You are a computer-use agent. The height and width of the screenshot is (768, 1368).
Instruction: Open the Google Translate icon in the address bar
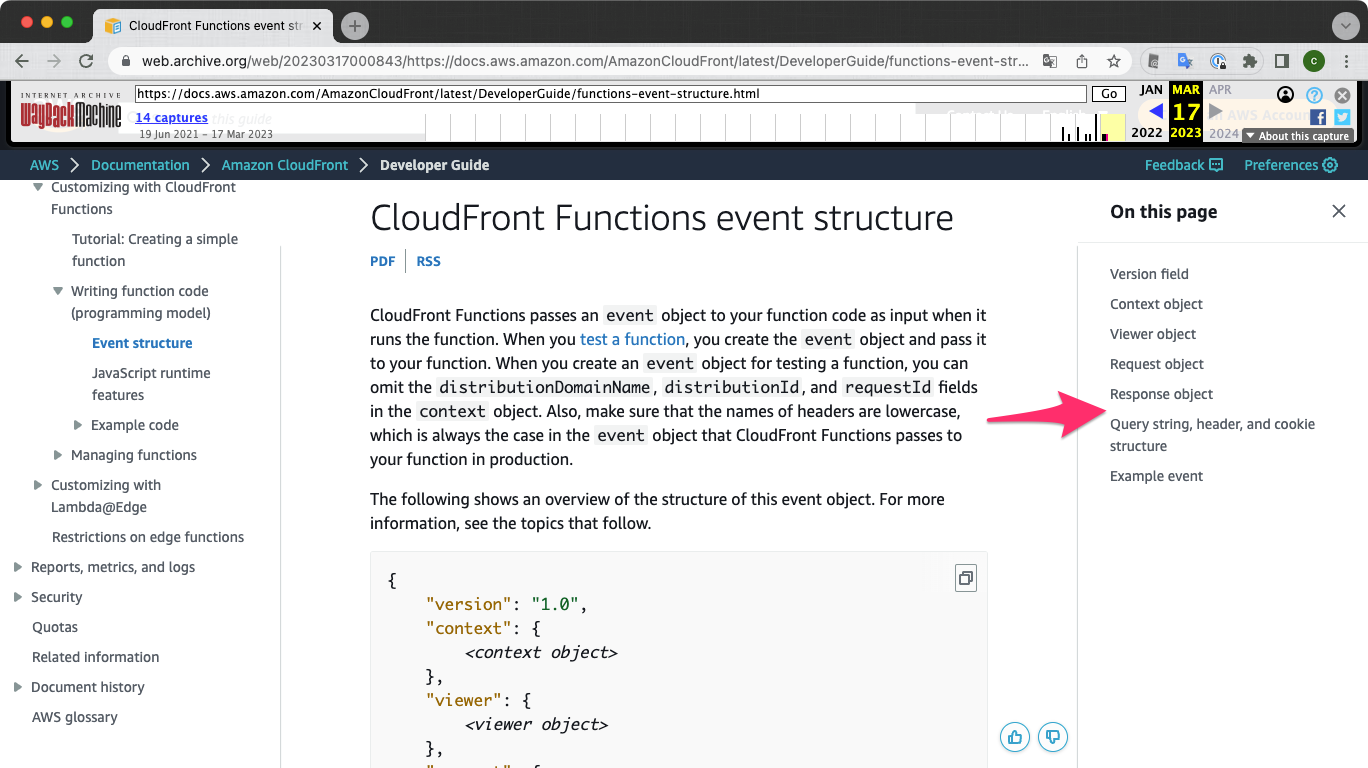pyautogui.click(x=1049, y=61)
